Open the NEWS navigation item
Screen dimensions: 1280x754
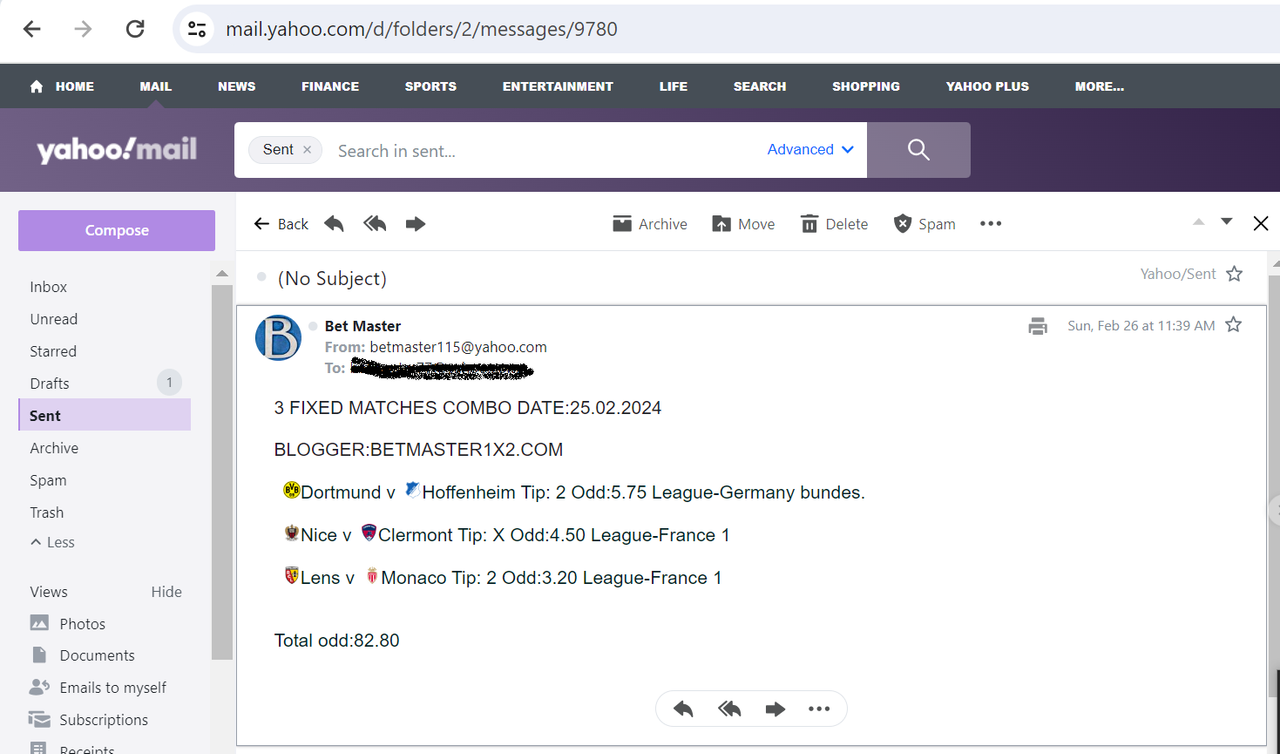(237, 87)
